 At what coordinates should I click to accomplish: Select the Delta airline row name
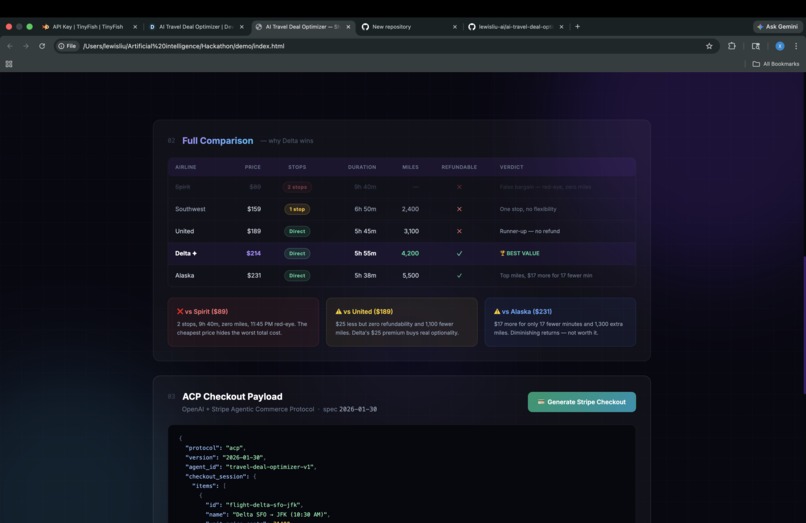[186, 254]
